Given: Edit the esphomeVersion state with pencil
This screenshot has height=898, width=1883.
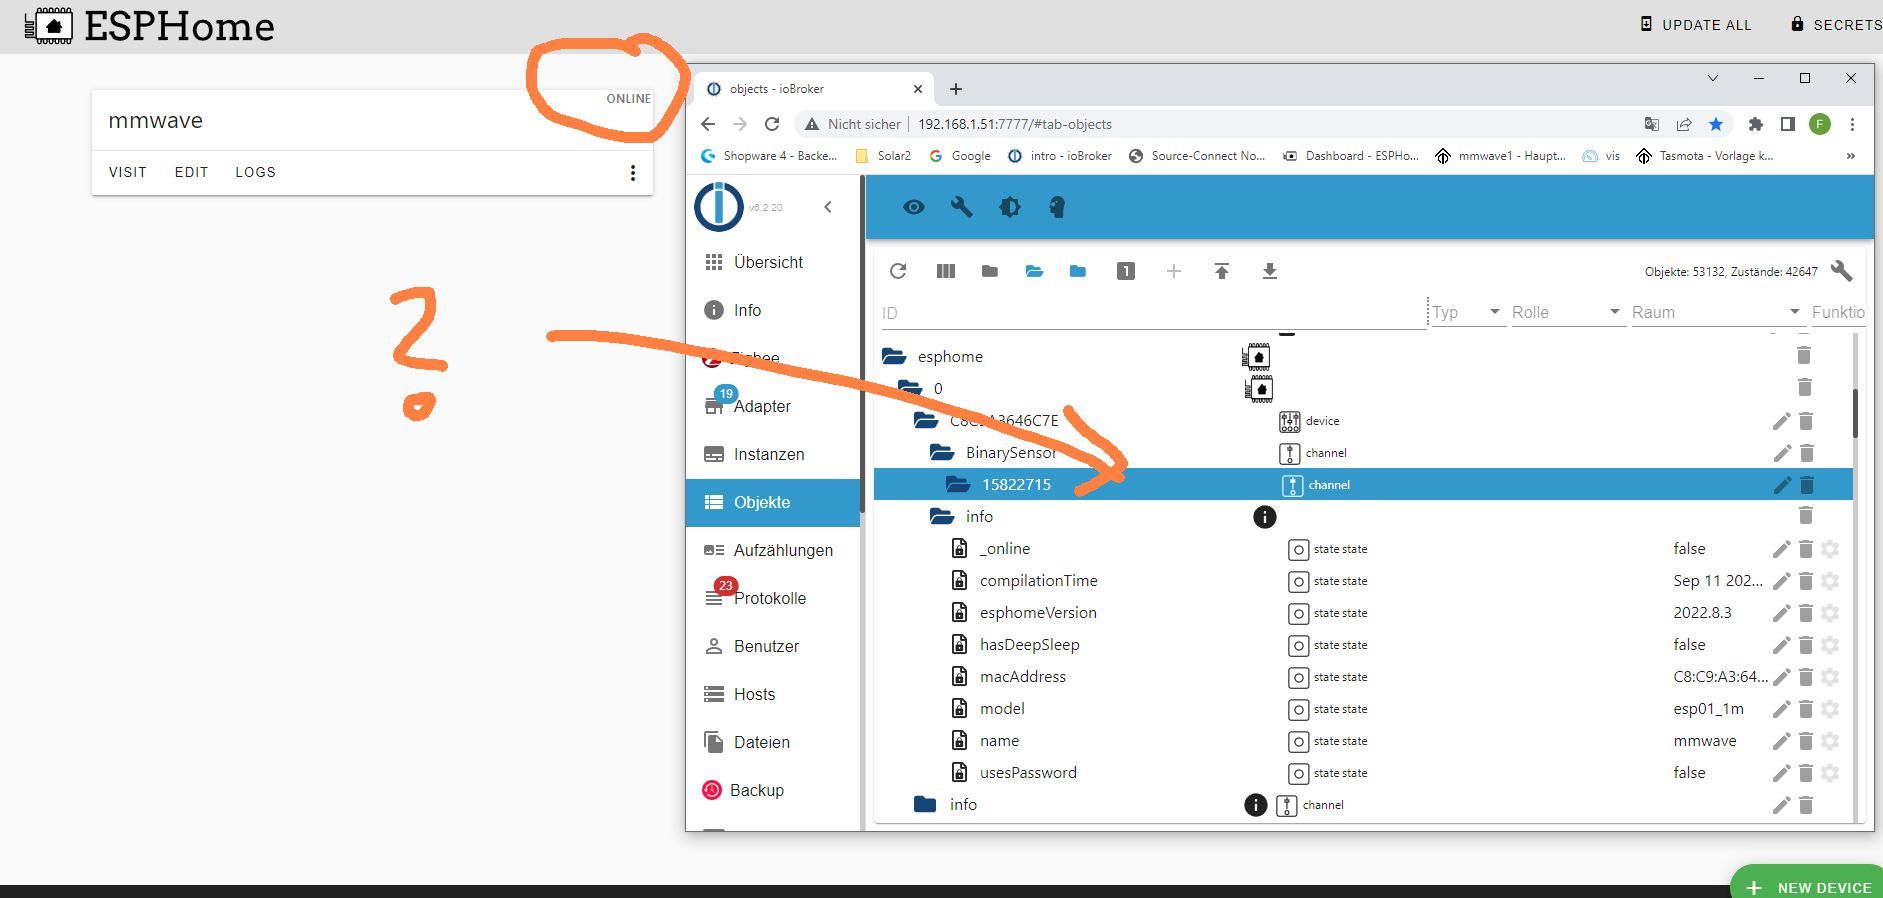Looking at the screenshot, I should click(1782, 613).
